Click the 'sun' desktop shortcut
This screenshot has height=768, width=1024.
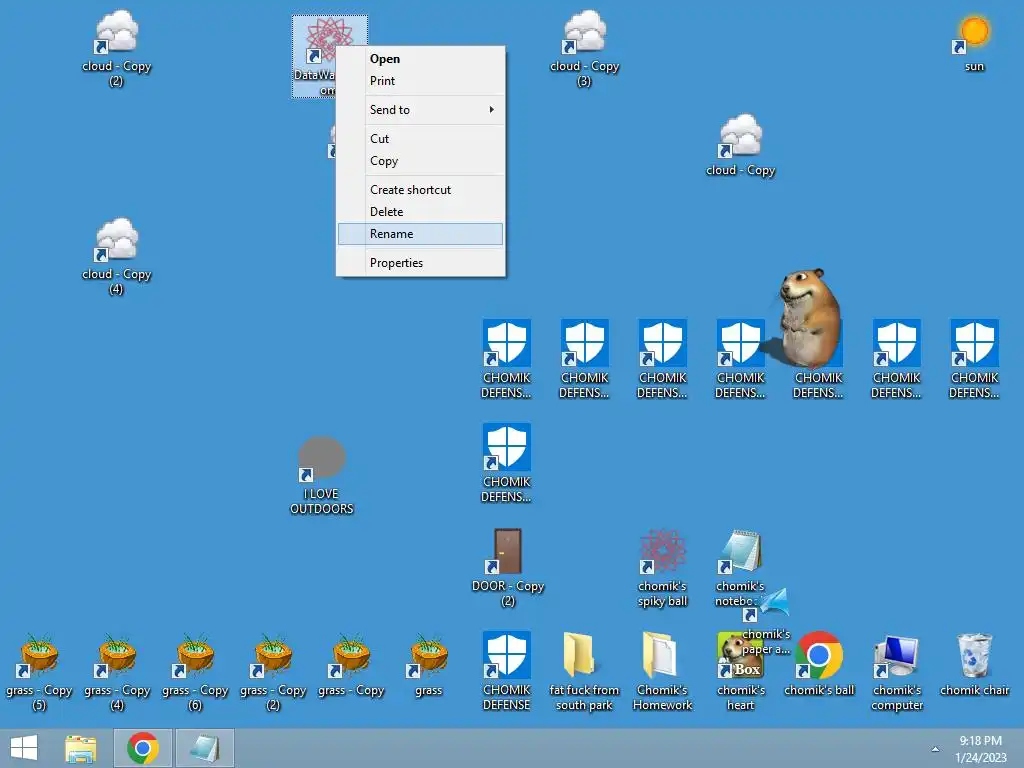point(974,43)
